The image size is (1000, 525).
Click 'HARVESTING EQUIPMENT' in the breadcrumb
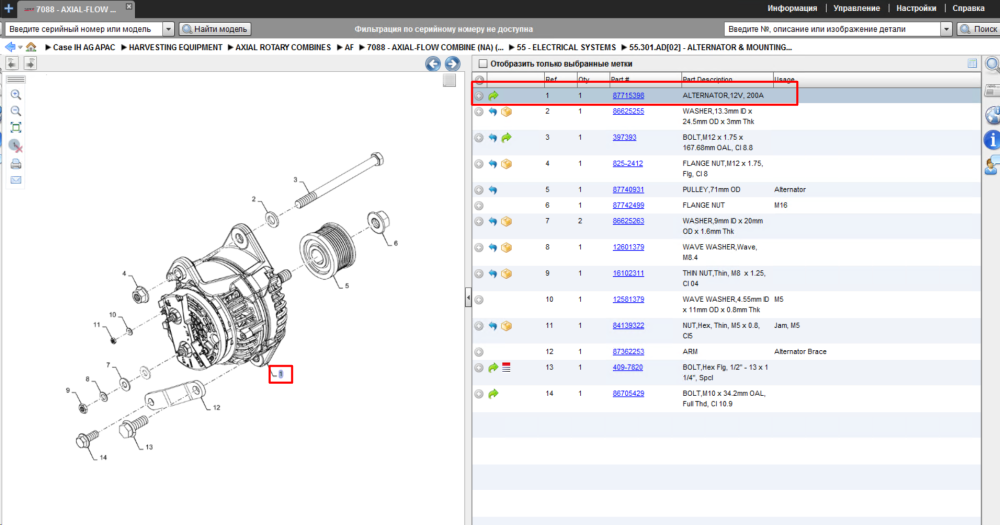click(x=175, y=47)
